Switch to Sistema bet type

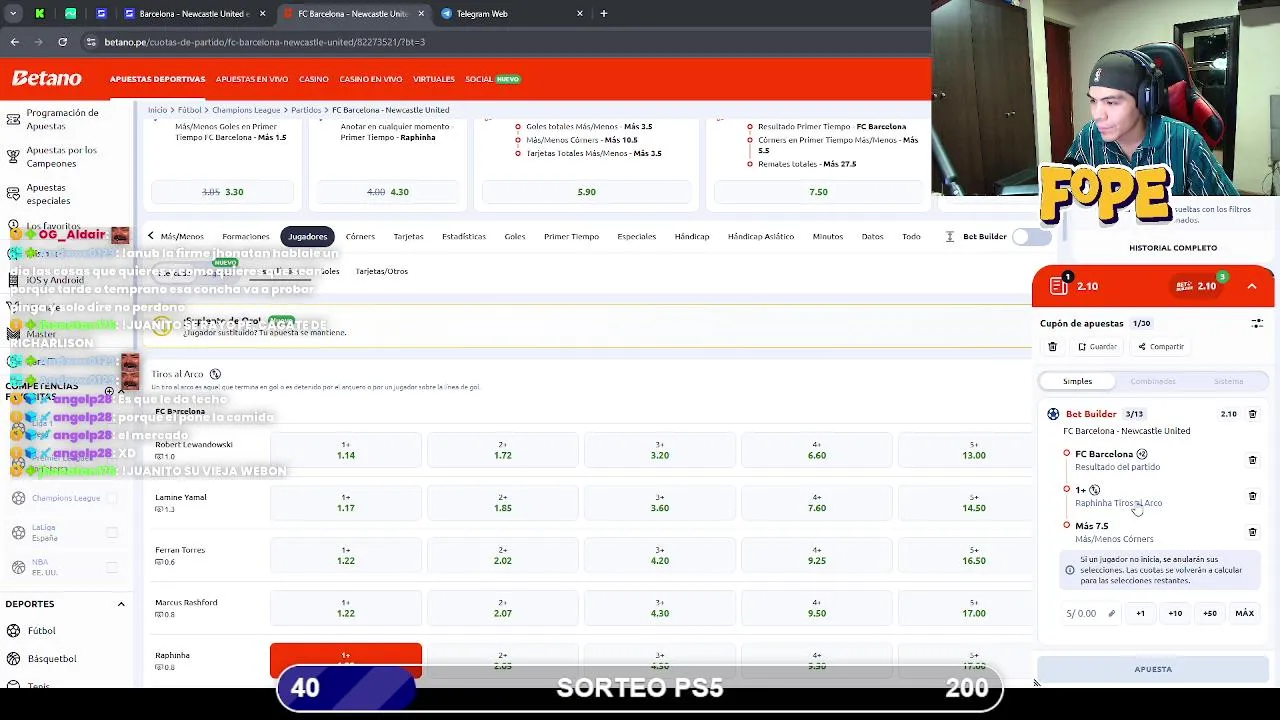click(x=1228, y=381)
